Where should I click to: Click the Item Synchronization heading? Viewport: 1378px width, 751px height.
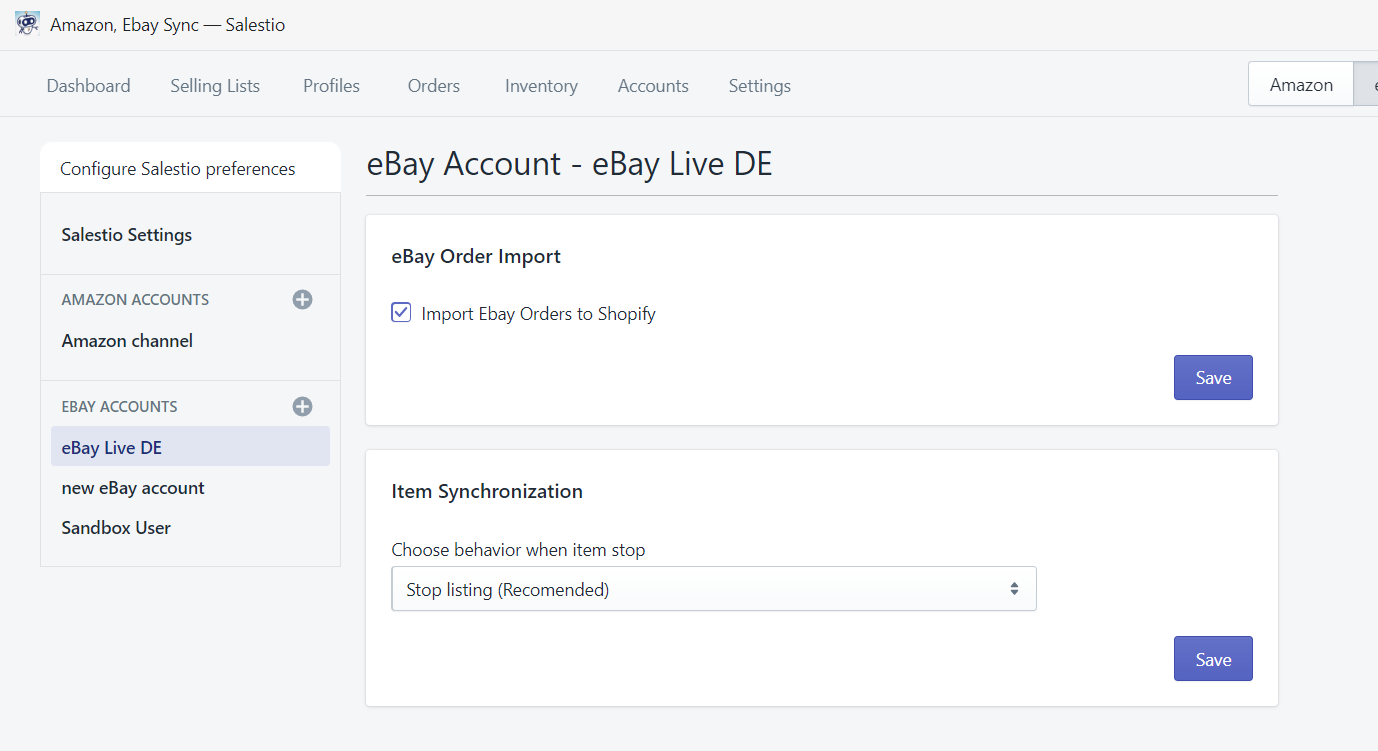(x=487, y=492)
